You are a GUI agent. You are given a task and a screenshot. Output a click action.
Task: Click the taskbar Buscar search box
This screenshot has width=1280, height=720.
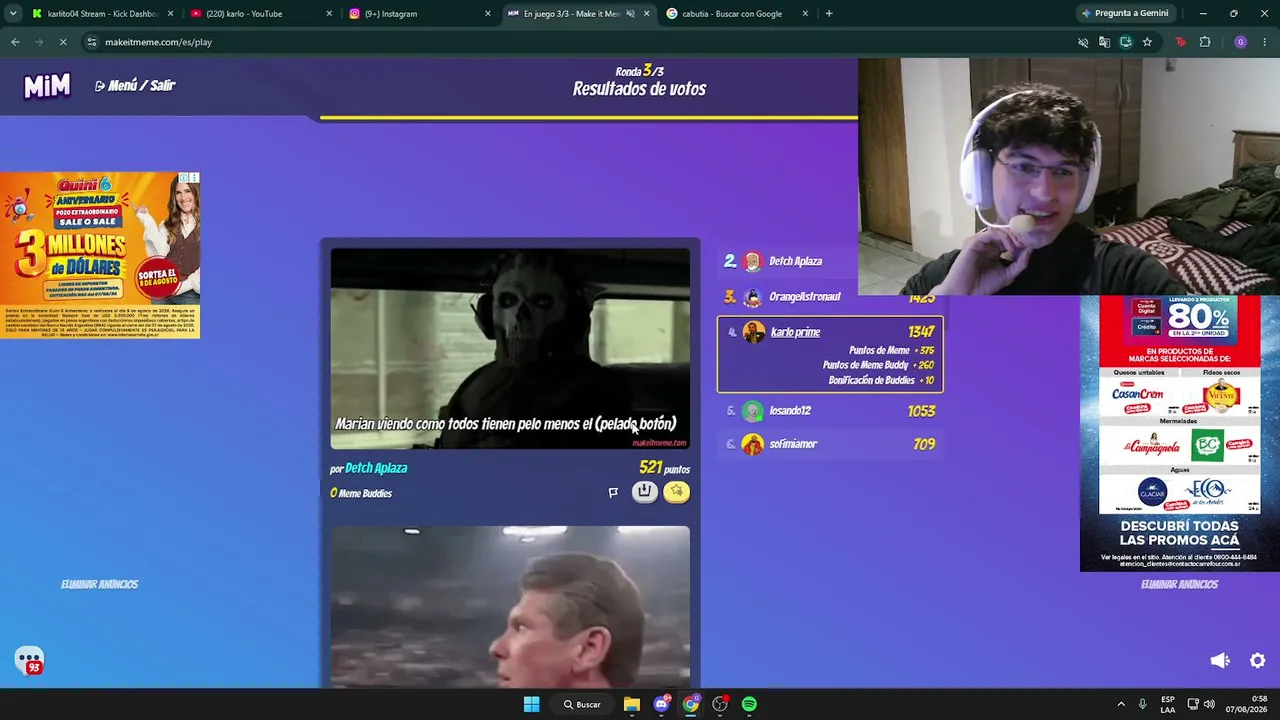(x=582, y=704)
